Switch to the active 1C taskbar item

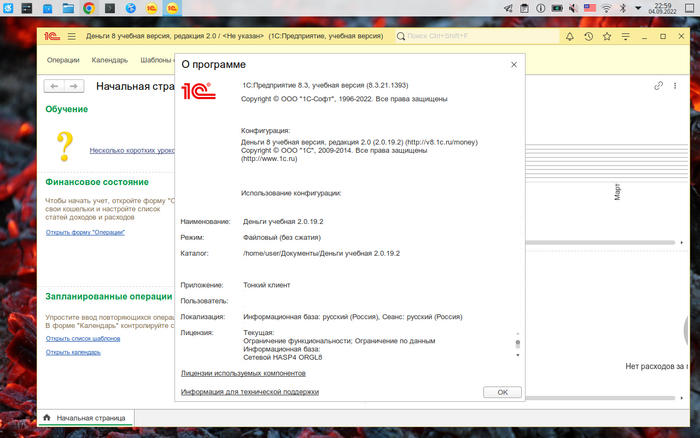click(x=172, y=8)
